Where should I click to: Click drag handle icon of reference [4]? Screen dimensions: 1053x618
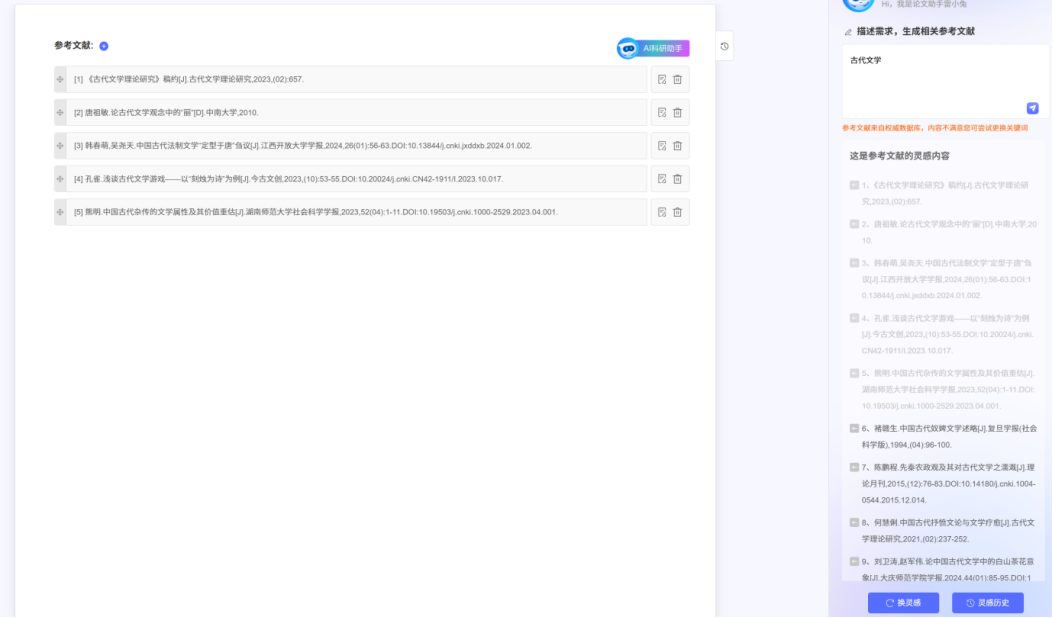pos(60,179)
